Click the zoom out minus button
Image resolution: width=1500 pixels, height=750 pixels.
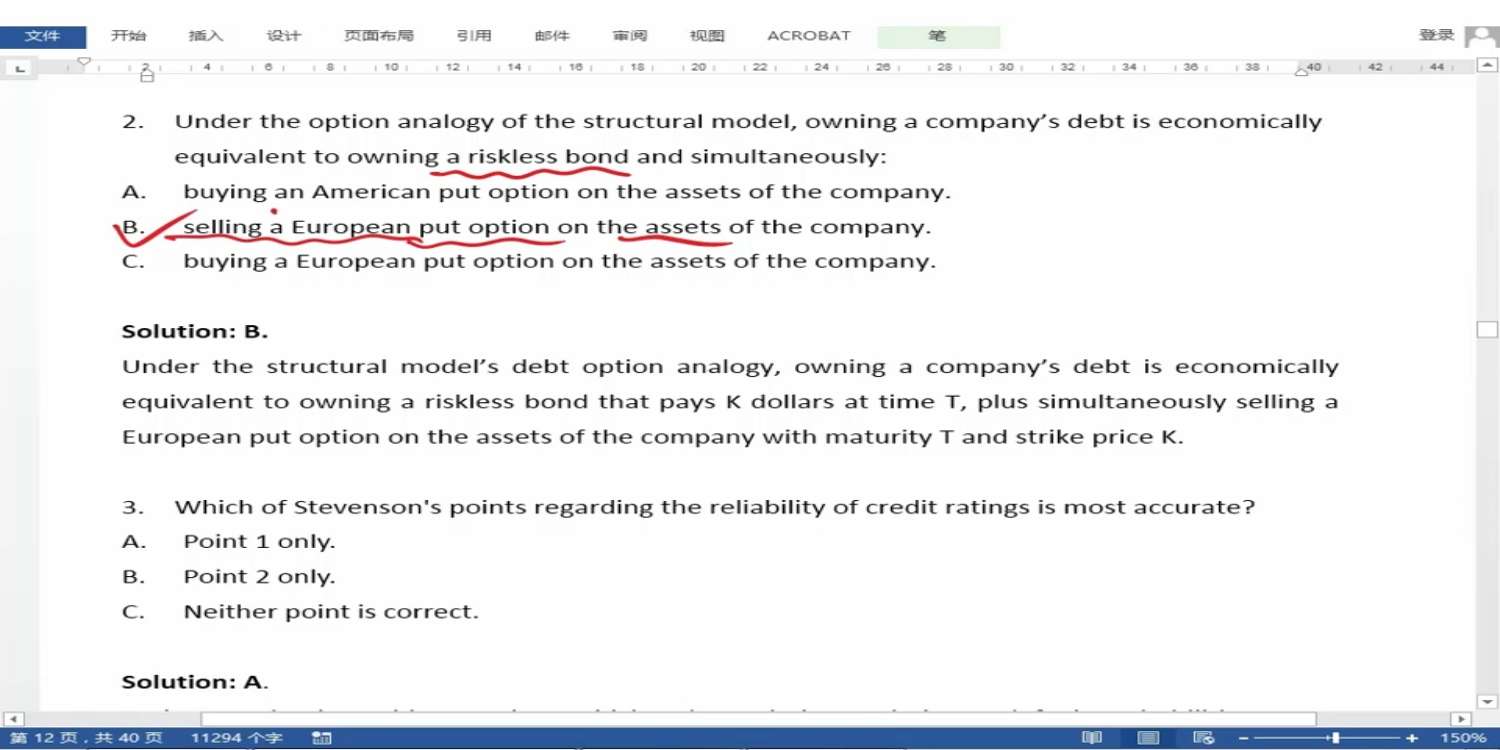1244,738
